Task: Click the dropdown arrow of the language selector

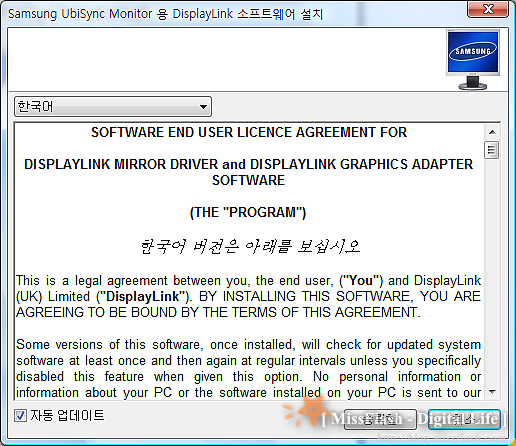Action: tap(203, 107)
